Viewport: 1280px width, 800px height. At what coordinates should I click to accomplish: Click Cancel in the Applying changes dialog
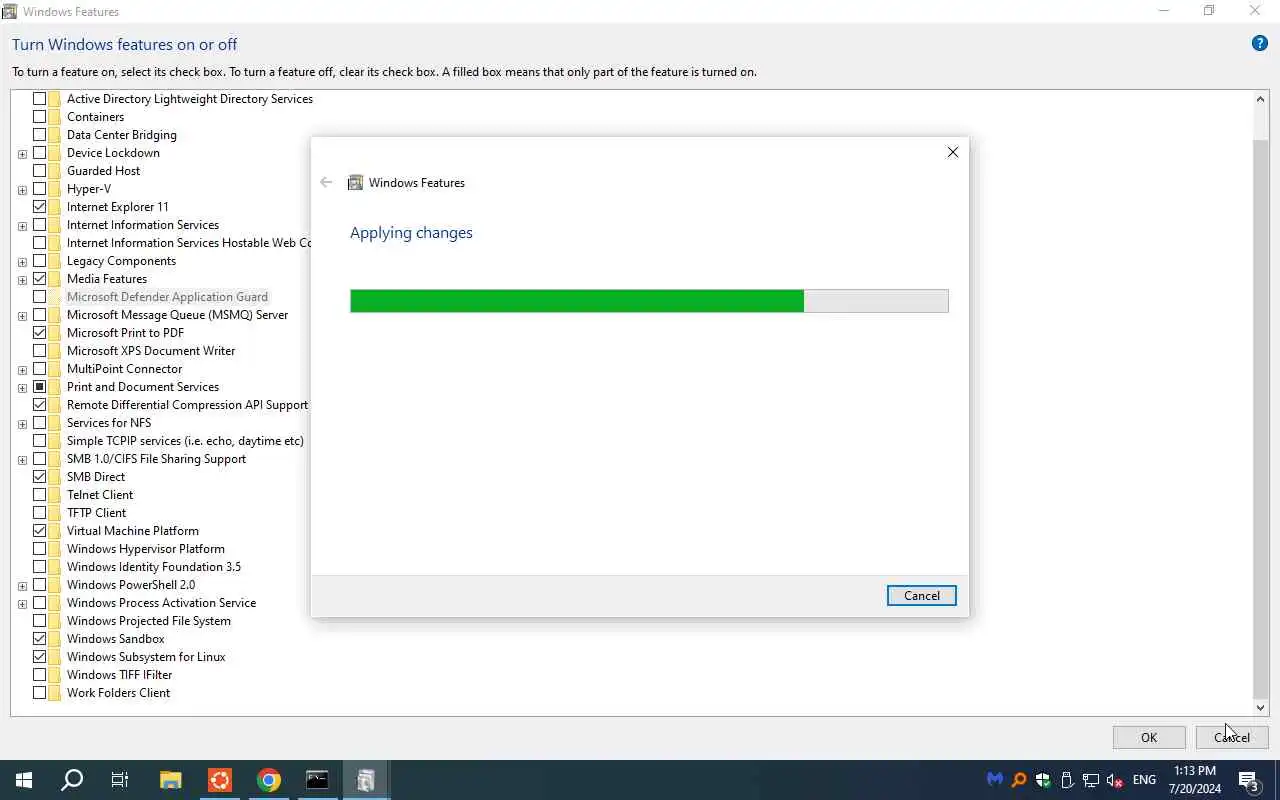921,595
